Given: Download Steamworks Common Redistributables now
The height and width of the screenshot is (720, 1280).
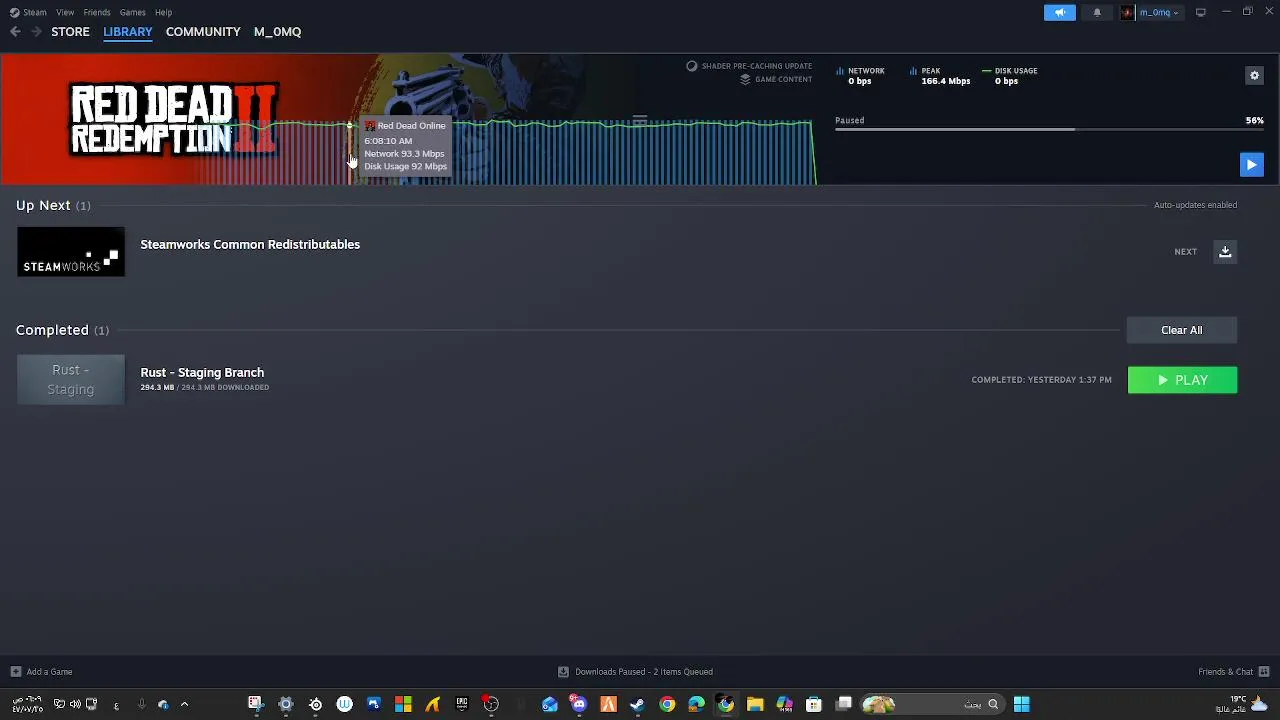Looking at the screenshot, I should point(1225,252).
